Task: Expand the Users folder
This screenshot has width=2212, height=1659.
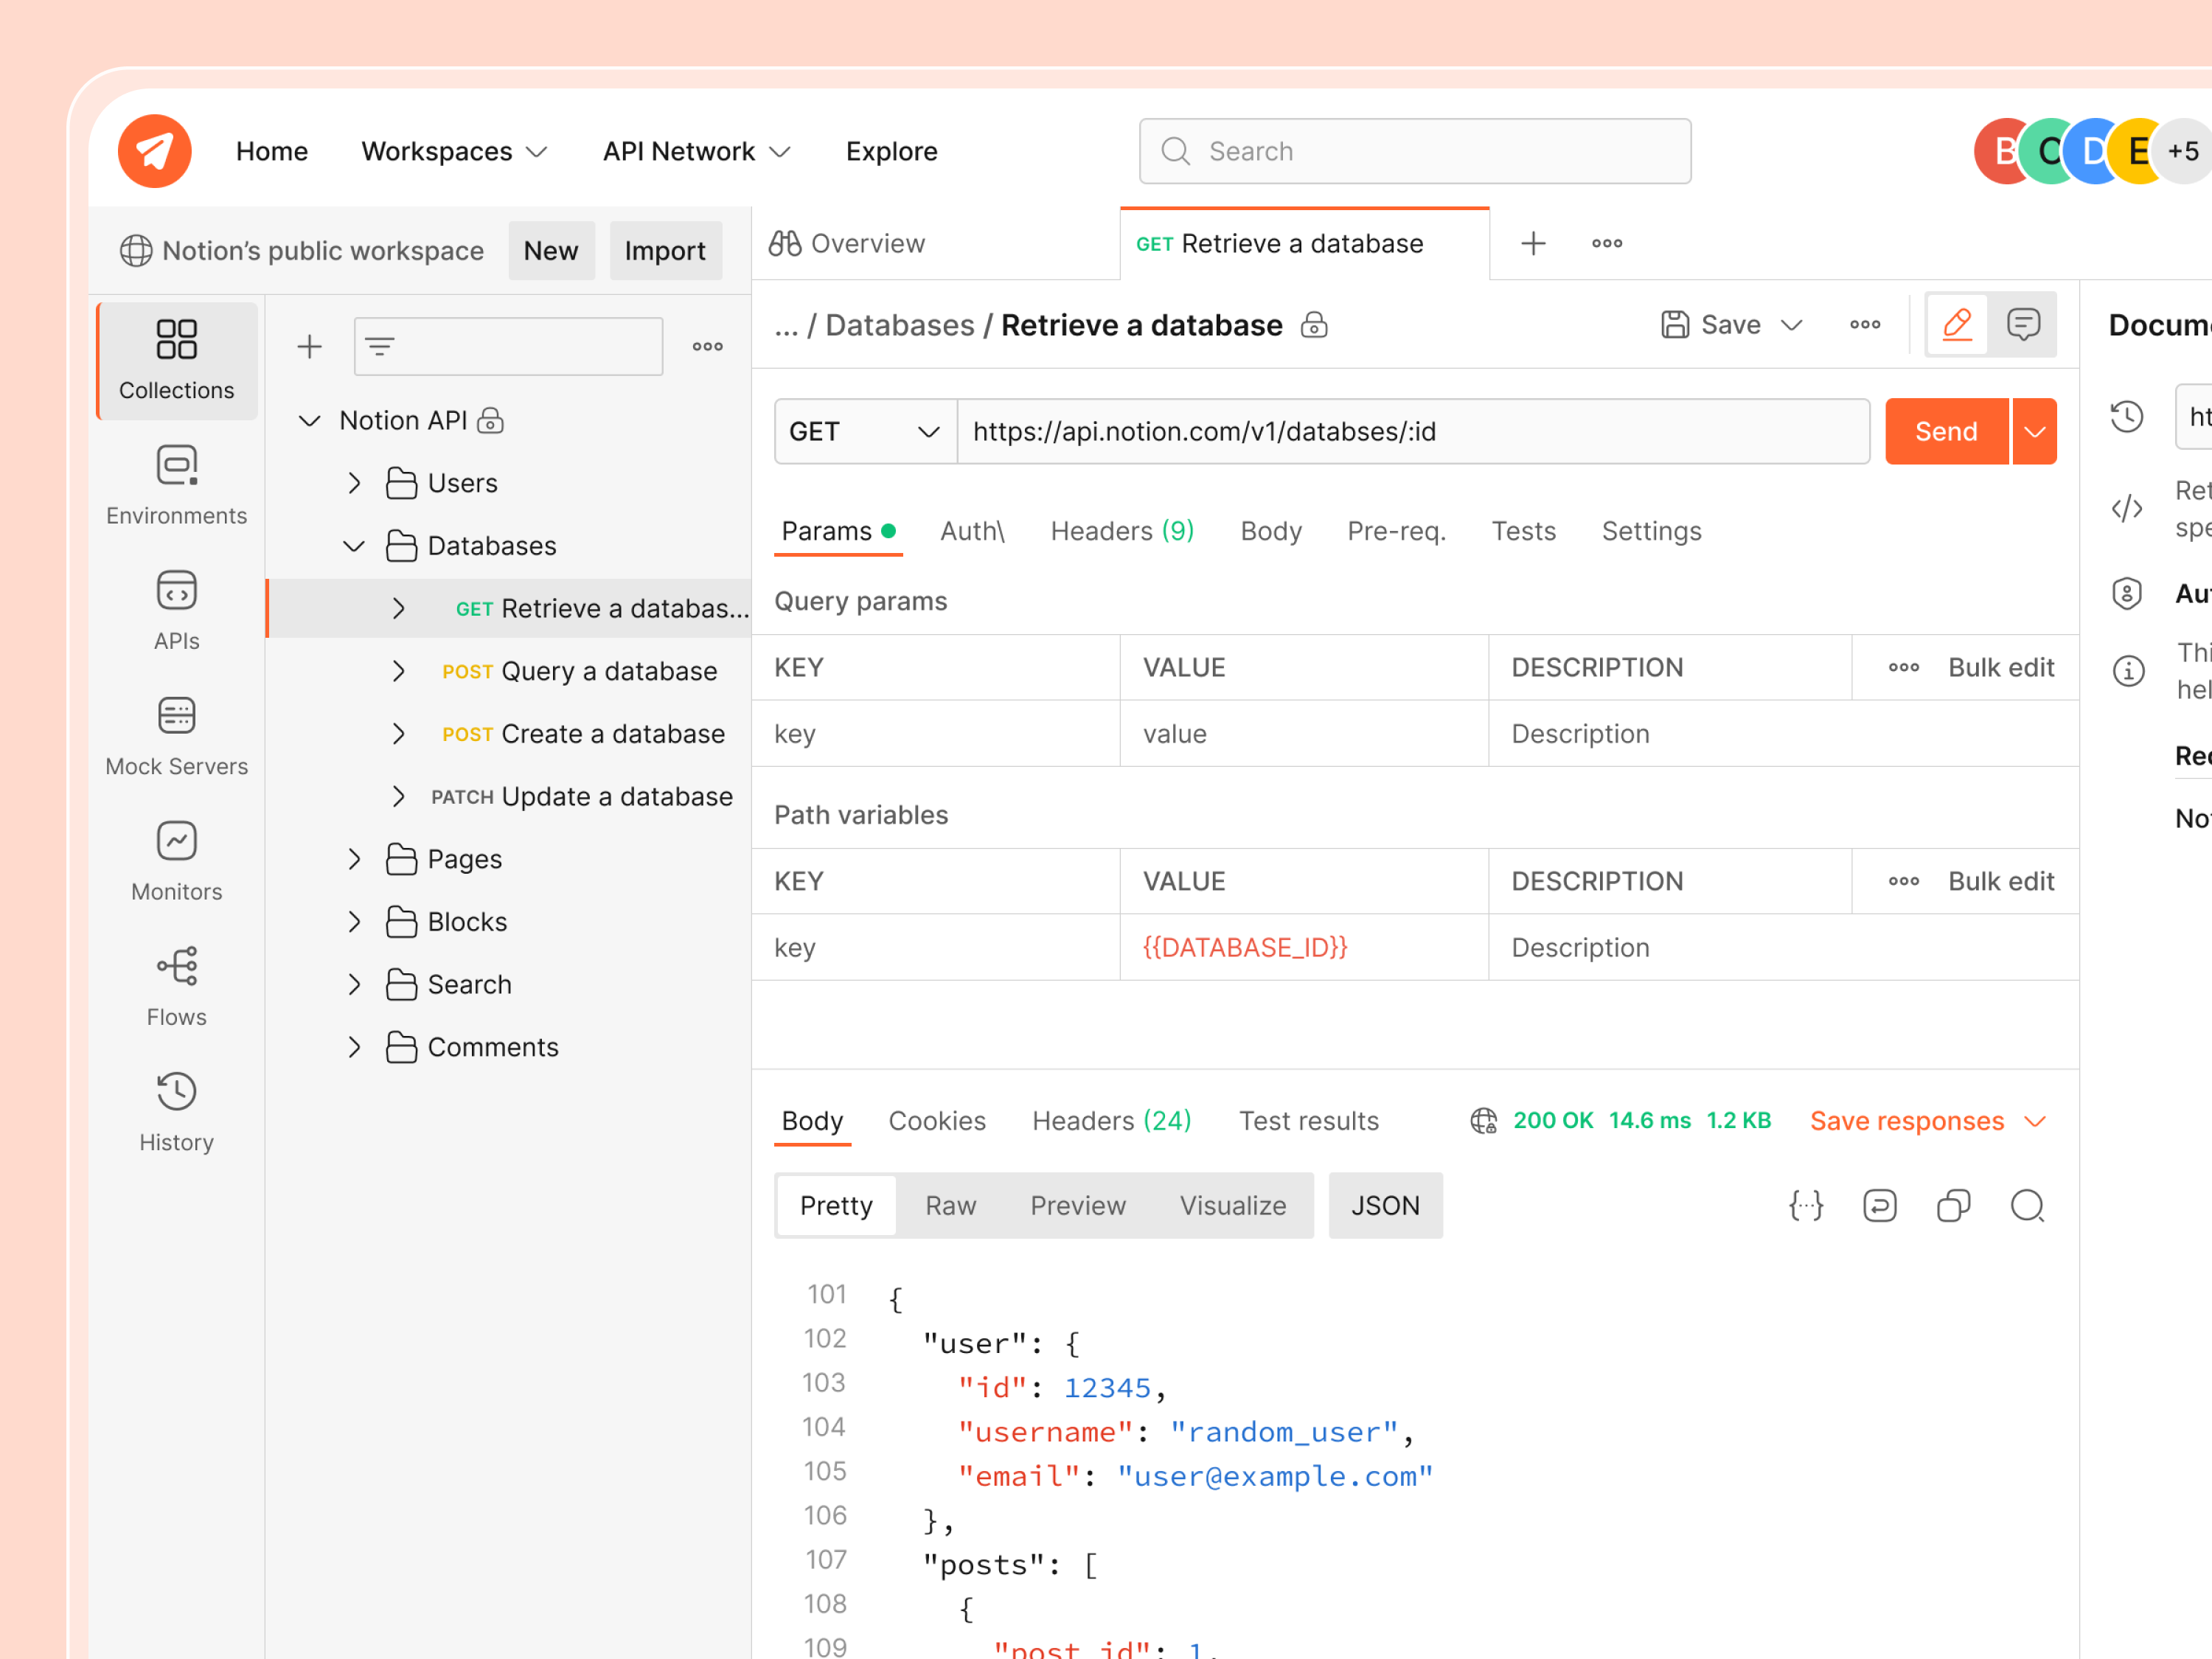Action: [355, 482]
